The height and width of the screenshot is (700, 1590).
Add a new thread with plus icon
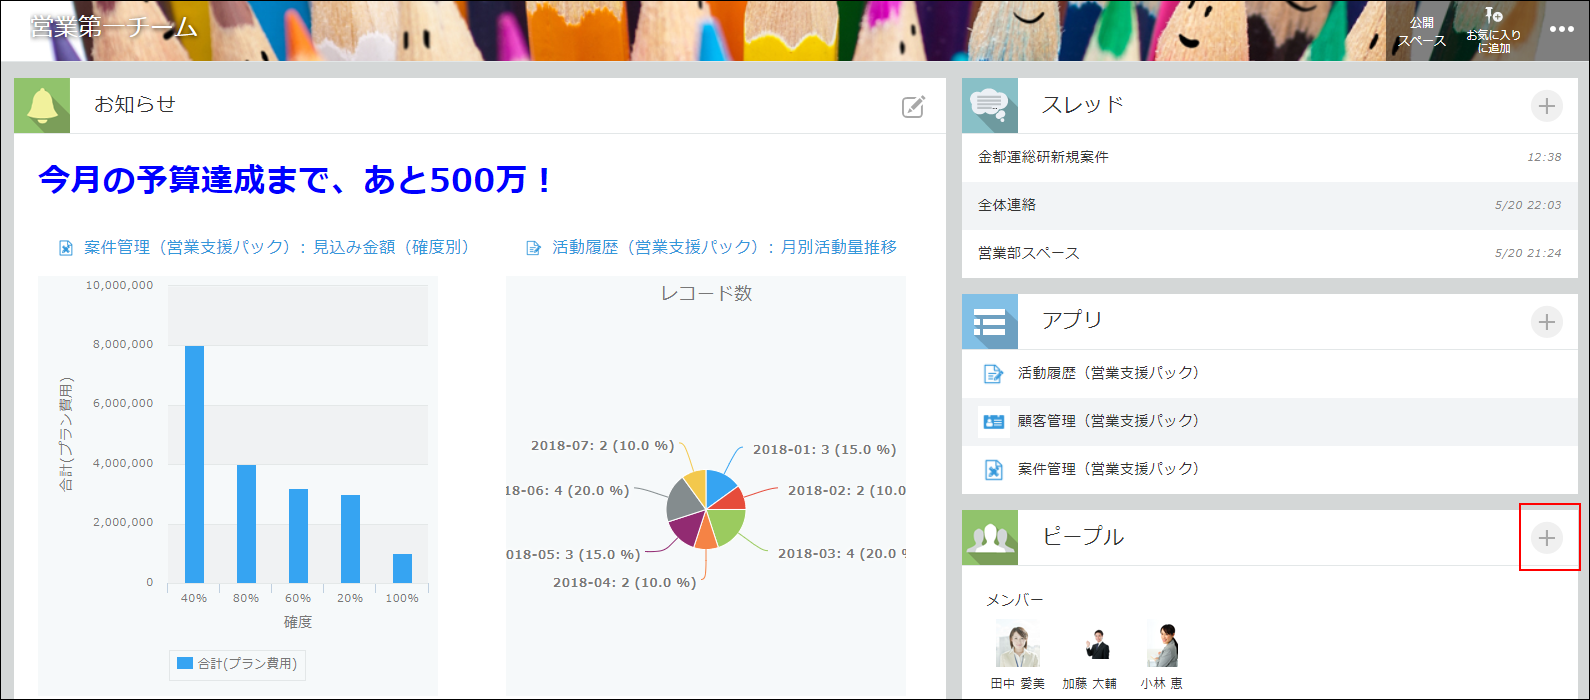click(x=1546, y=106)
